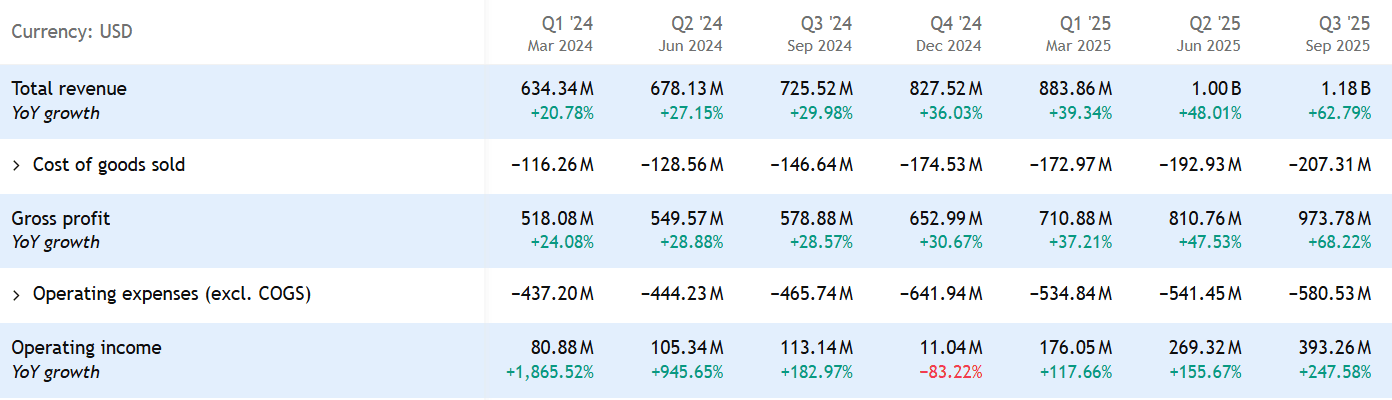Click the Currency: USD label
The width and height of the screenshot is (1392, 400).
tap(72, 32)
